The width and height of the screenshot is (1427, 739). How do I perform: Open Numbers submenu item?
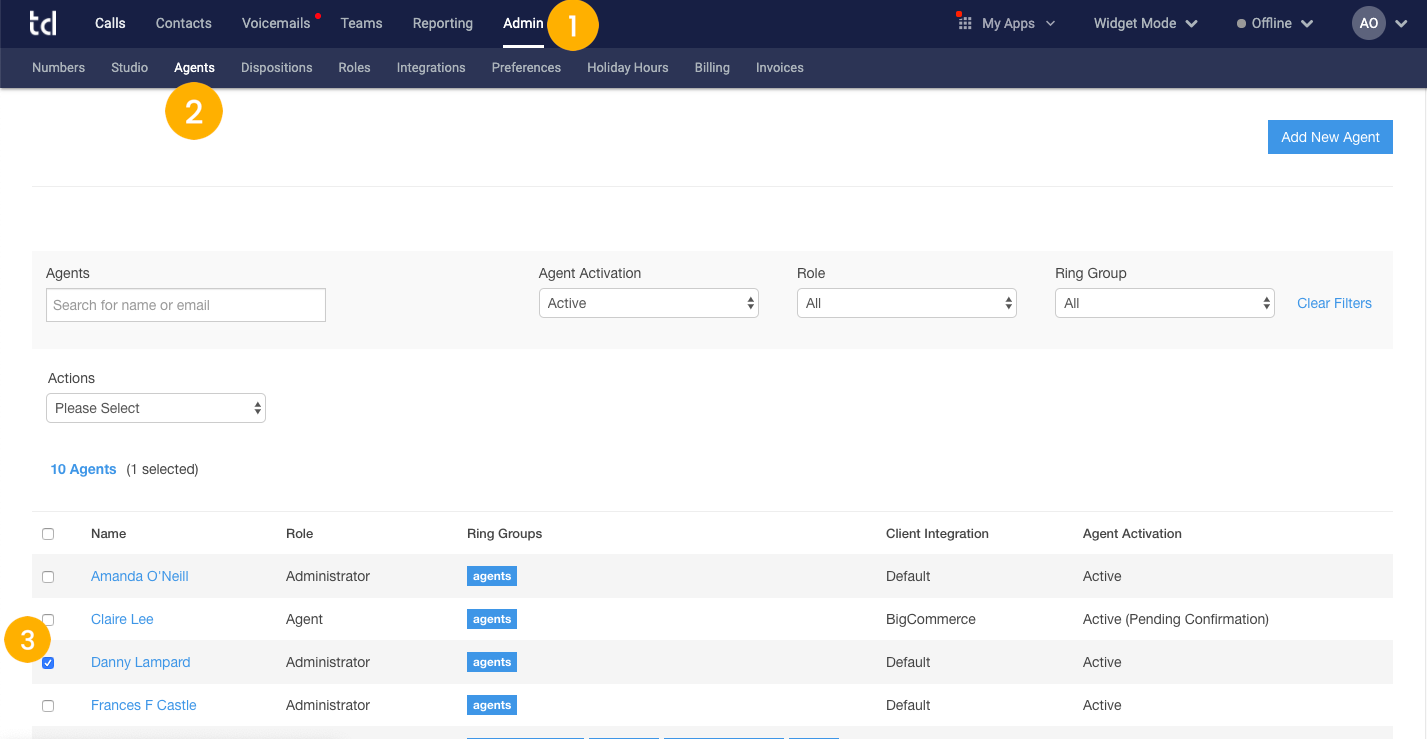58,68
